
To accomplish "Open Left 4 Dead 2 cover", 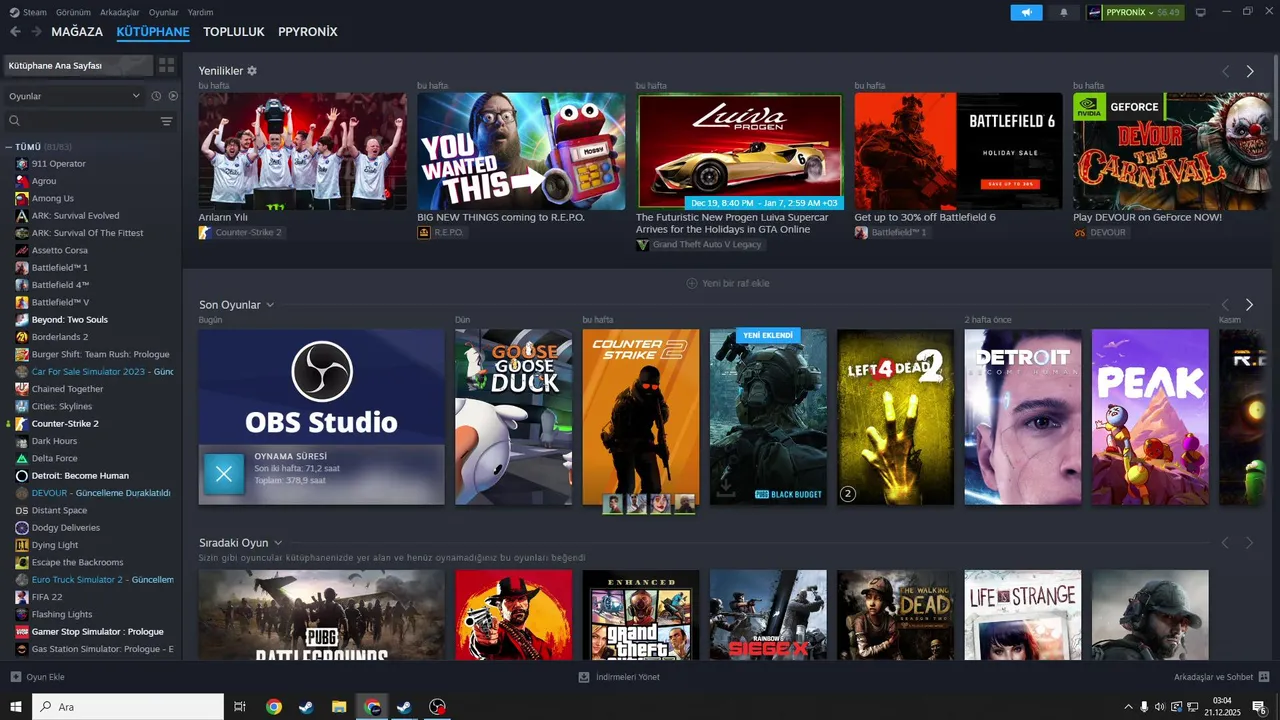I will [x=895, y=417].
